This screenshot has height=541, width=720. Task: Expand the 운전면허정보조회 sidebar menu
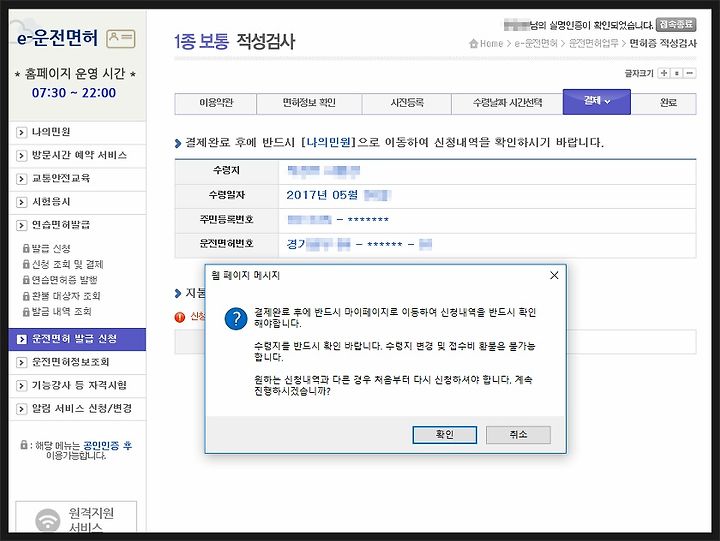tap(77, 362)
